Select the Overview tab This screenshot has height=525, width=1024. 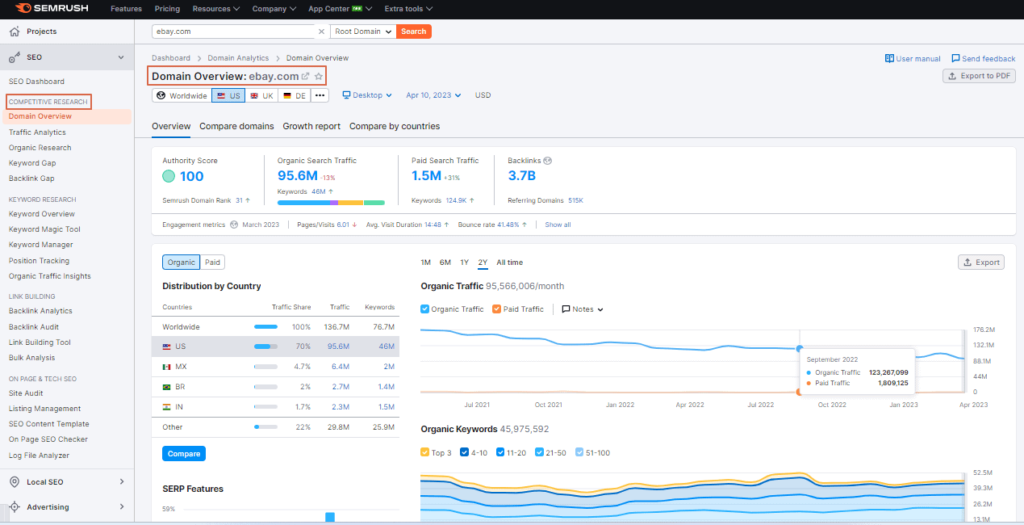coord(171,126)
